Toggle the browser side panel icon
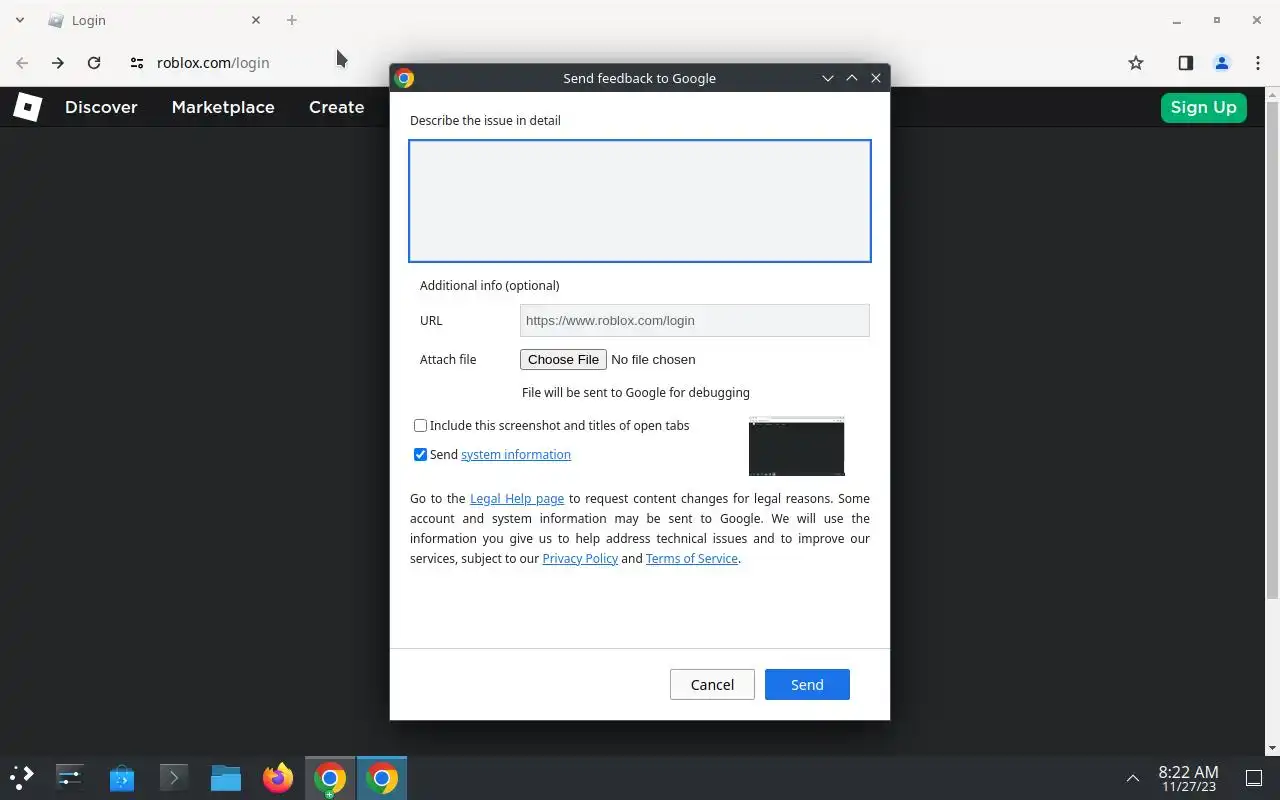1280x800 pixels. [x=1185, y=63]
